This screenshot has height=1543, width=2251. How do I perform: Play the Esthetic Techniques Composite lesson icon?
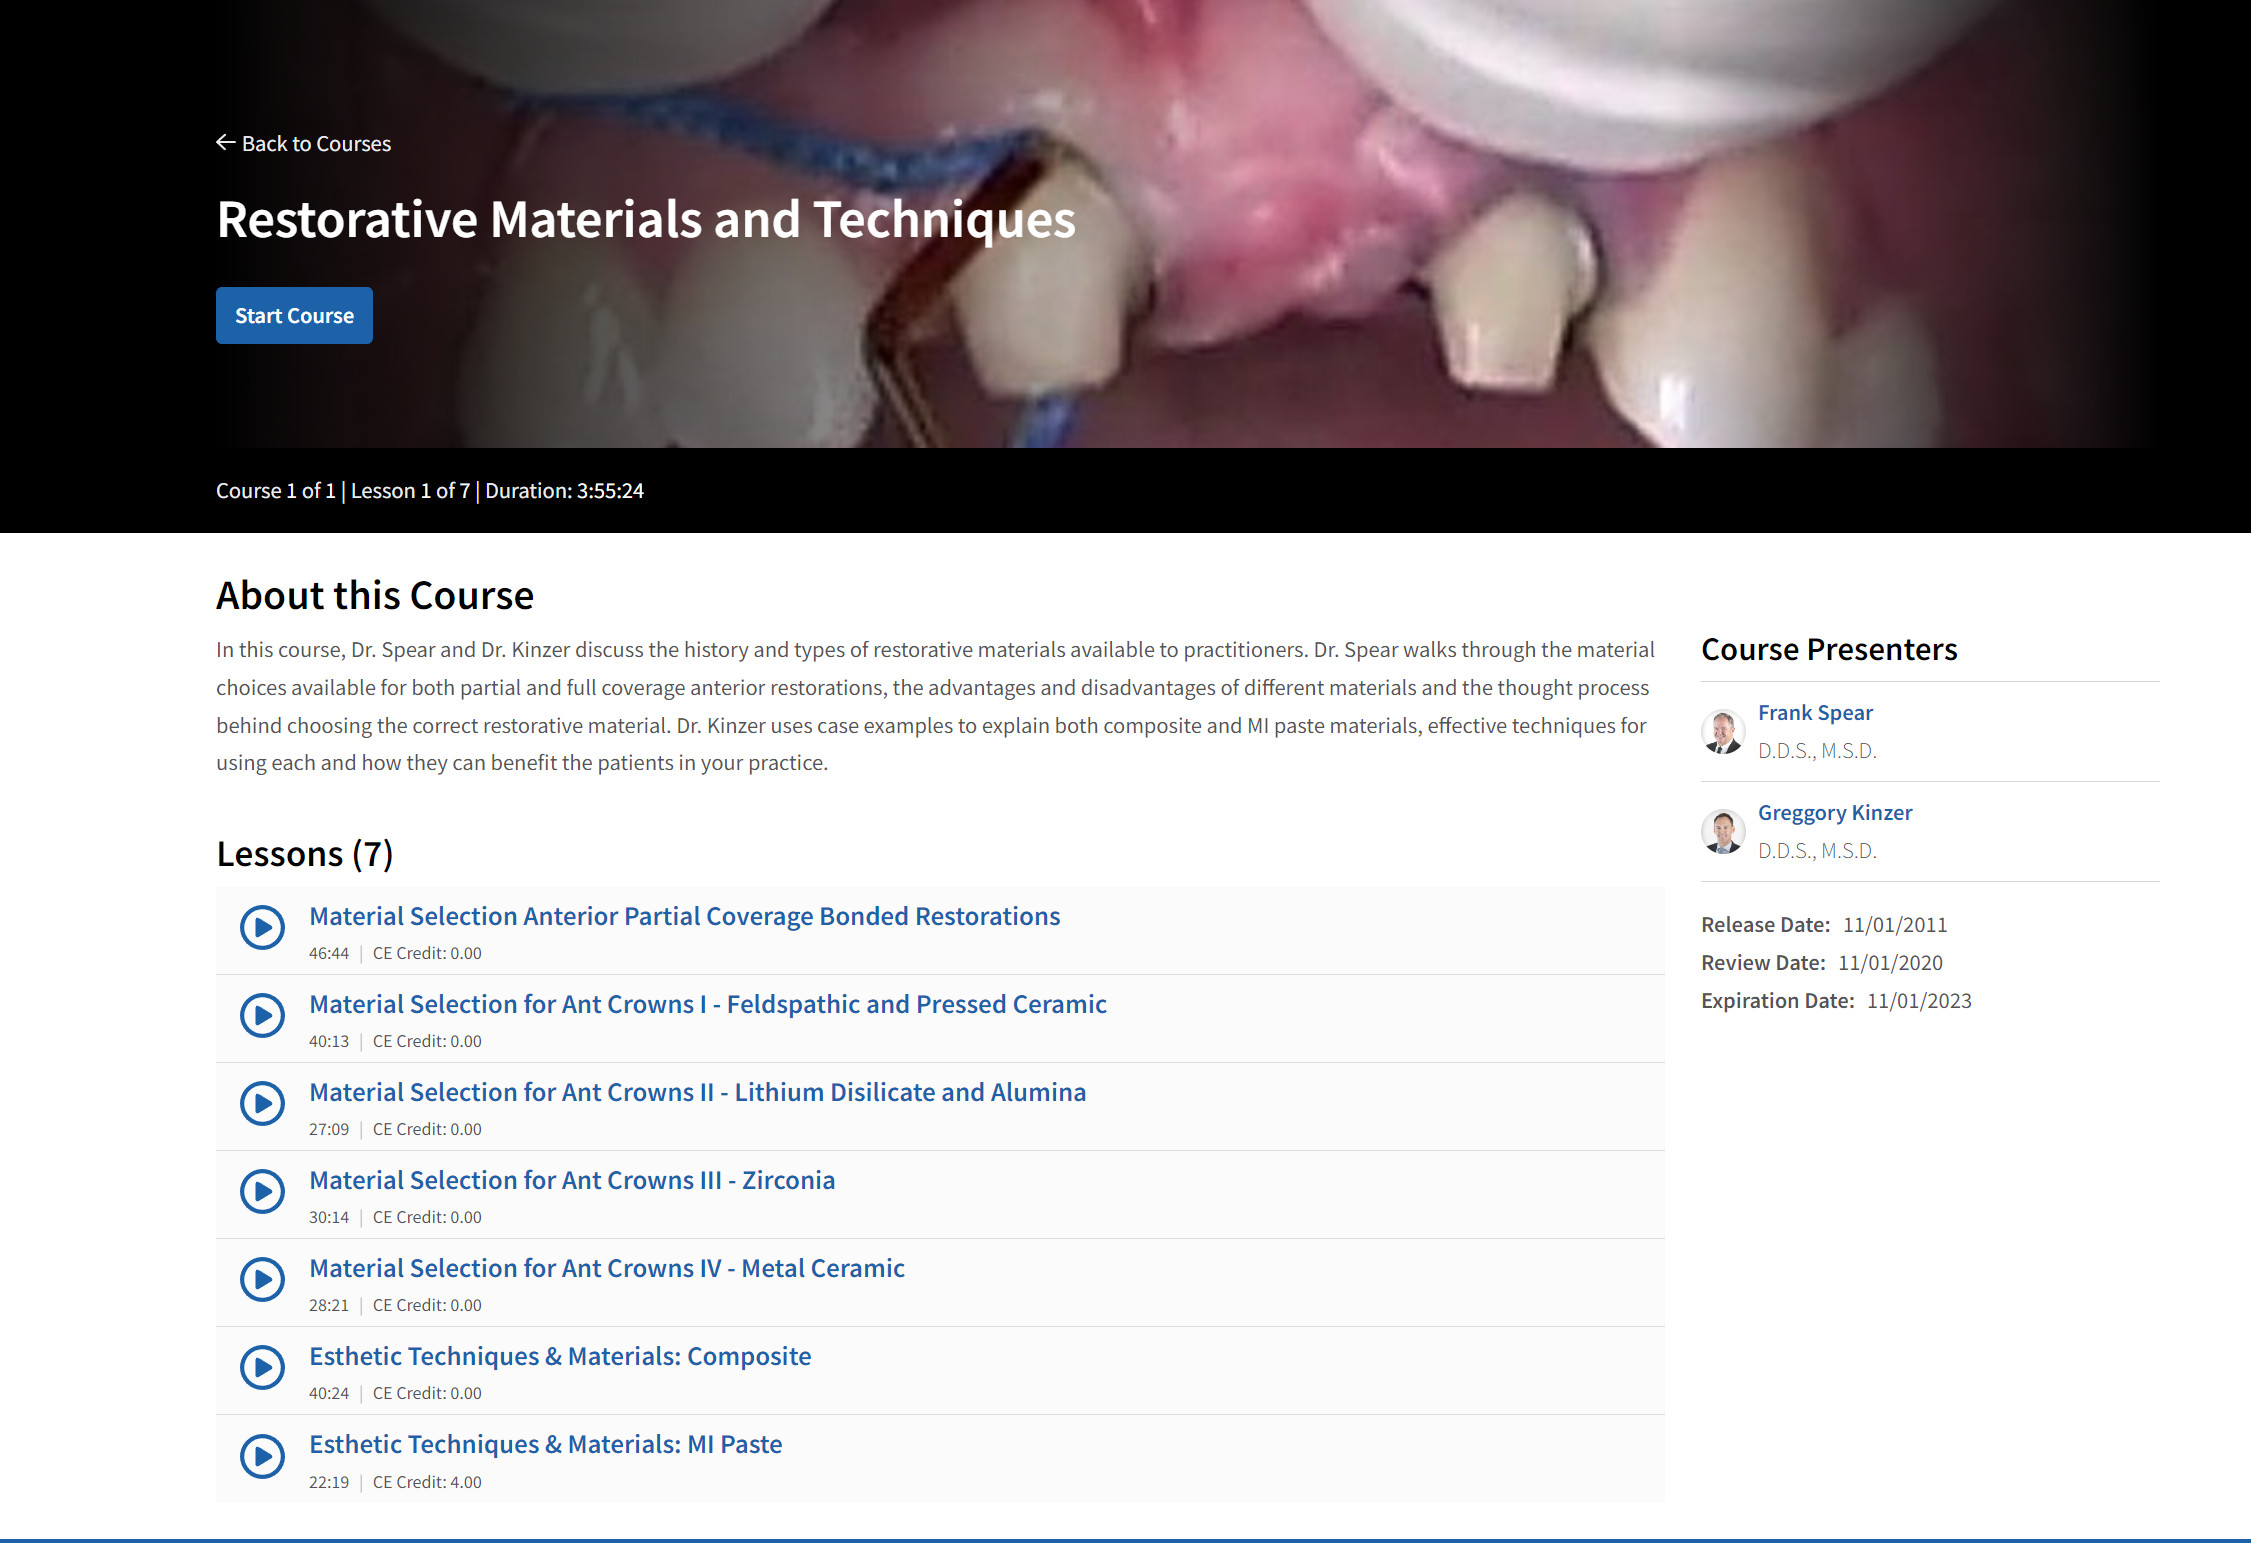point(263,1368)
